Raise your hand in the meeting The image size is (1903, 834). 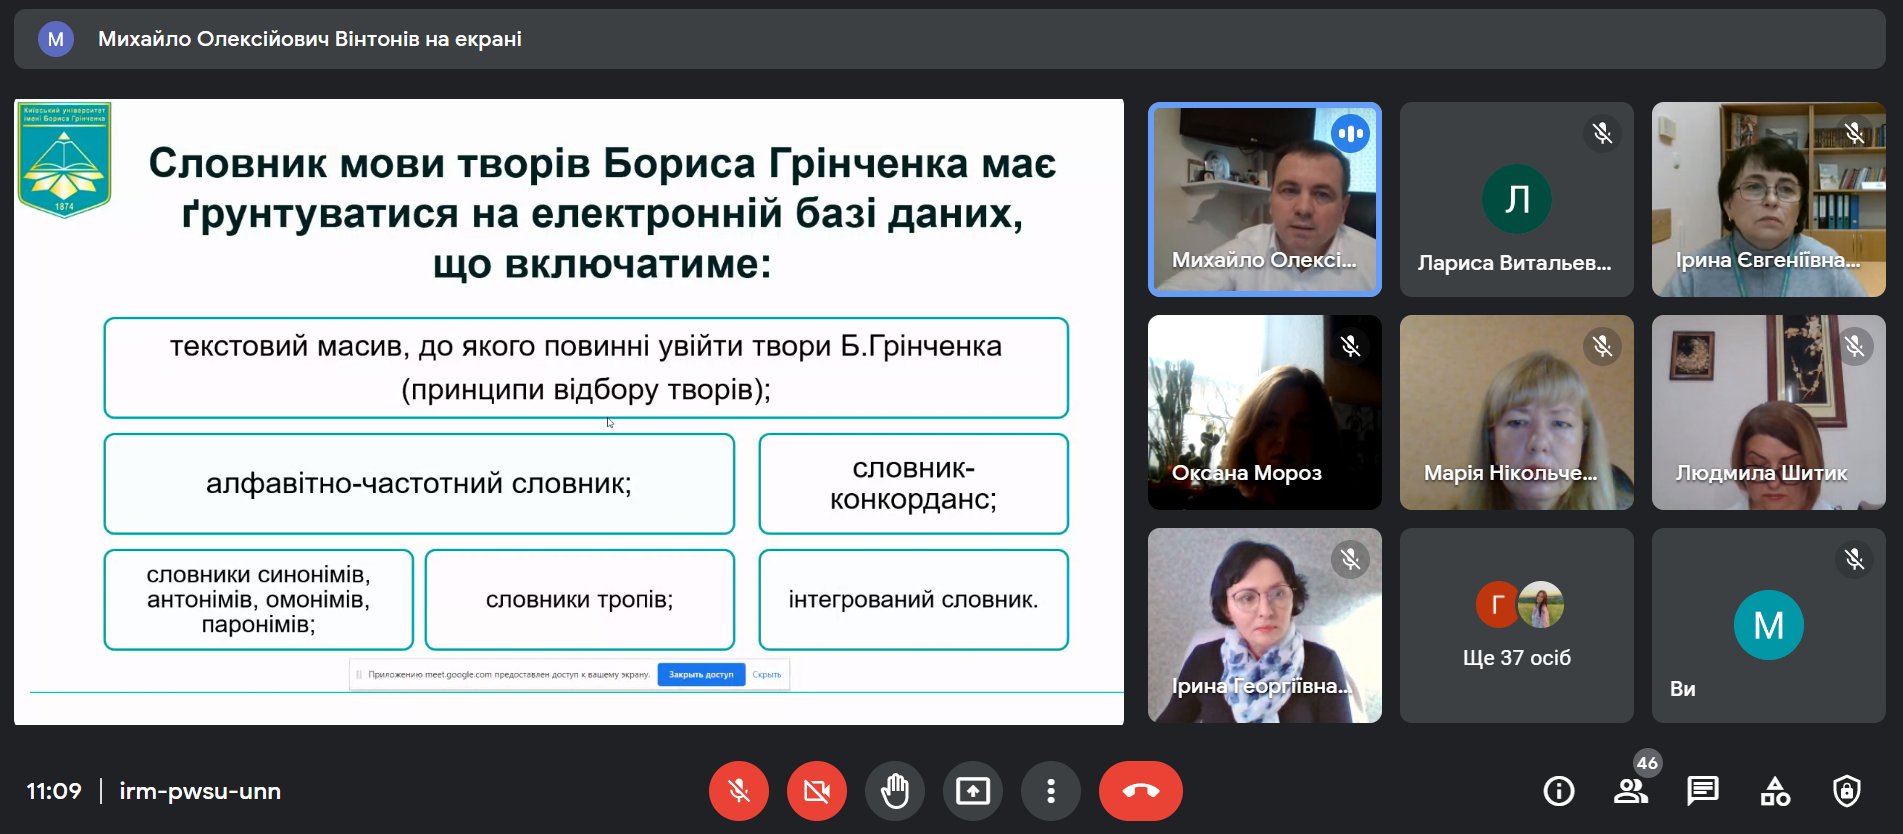coord(895,791)
